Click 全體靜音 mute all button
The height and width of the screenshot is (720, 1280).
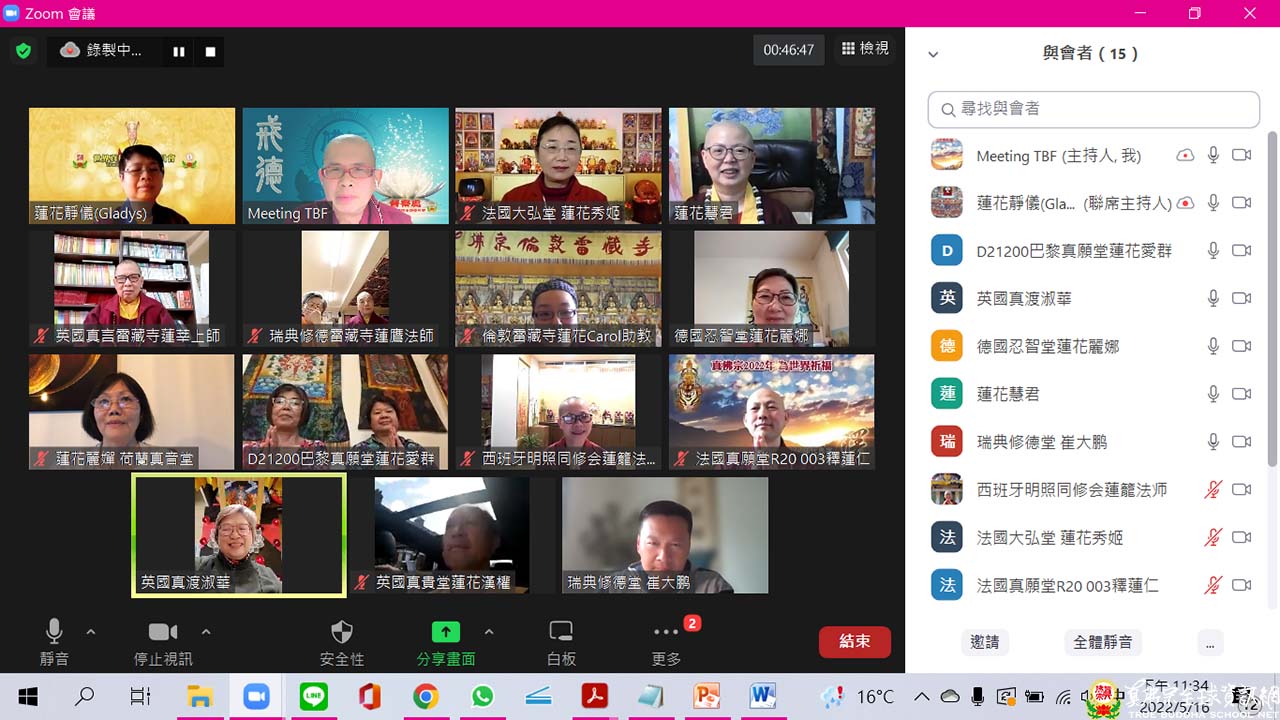coord(1102,642)
